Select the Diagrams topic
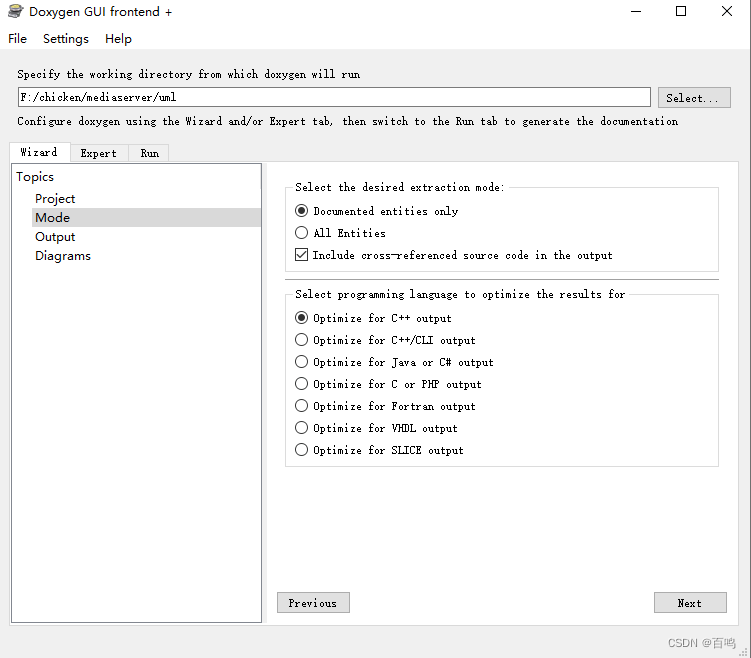751x658 pixels. 63,256
